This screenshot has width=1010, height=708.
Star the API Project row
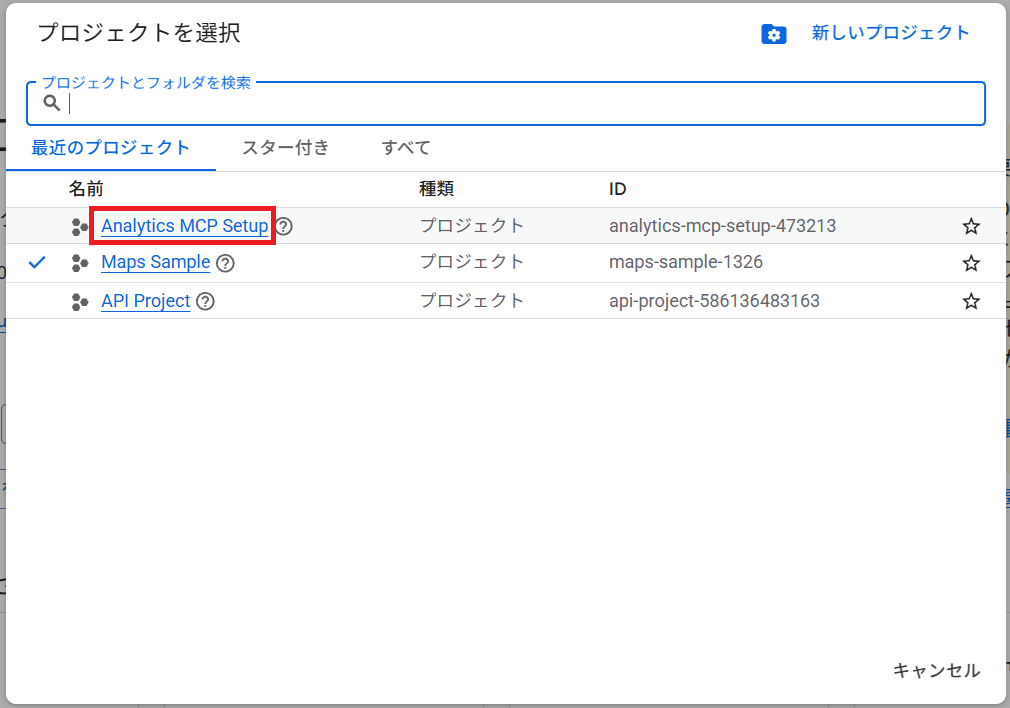[x=970, y=301]
